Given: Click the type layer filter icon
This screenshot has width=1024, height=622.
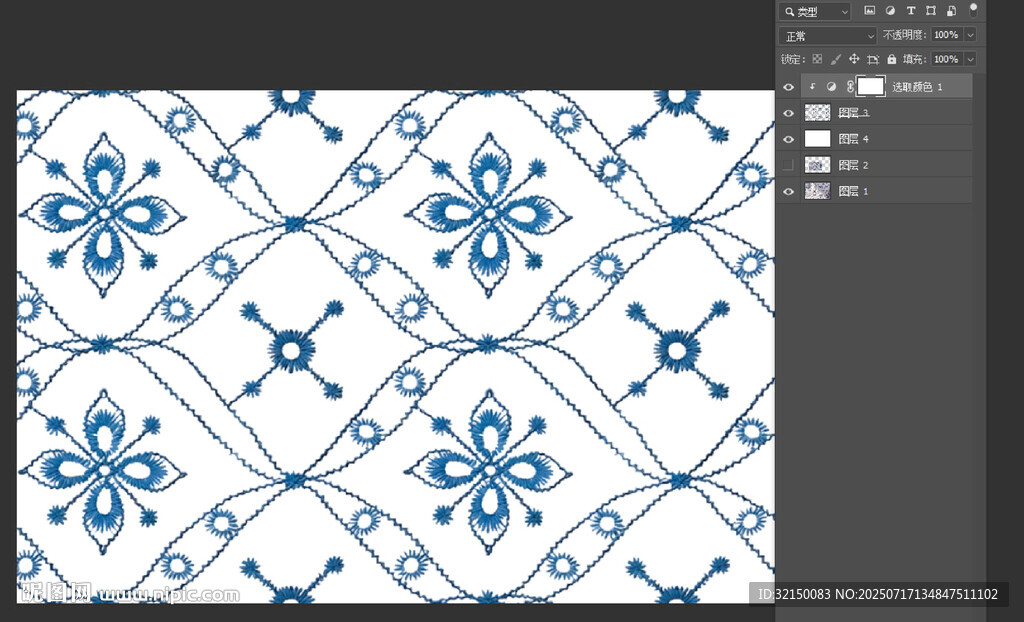Looking at the screenshot, I should pyautogui.click(x=910, y=10).
